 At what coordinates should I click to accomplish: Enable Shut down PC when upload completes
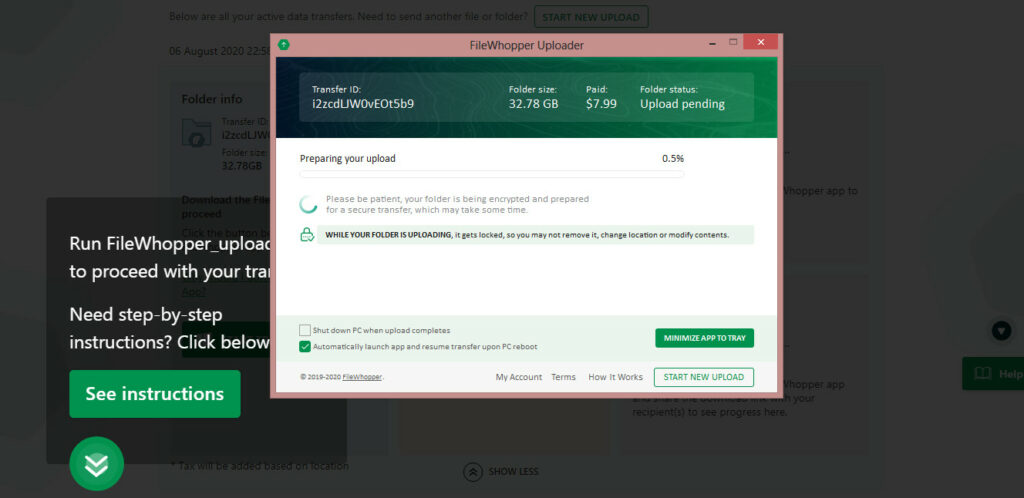point(305,330)
